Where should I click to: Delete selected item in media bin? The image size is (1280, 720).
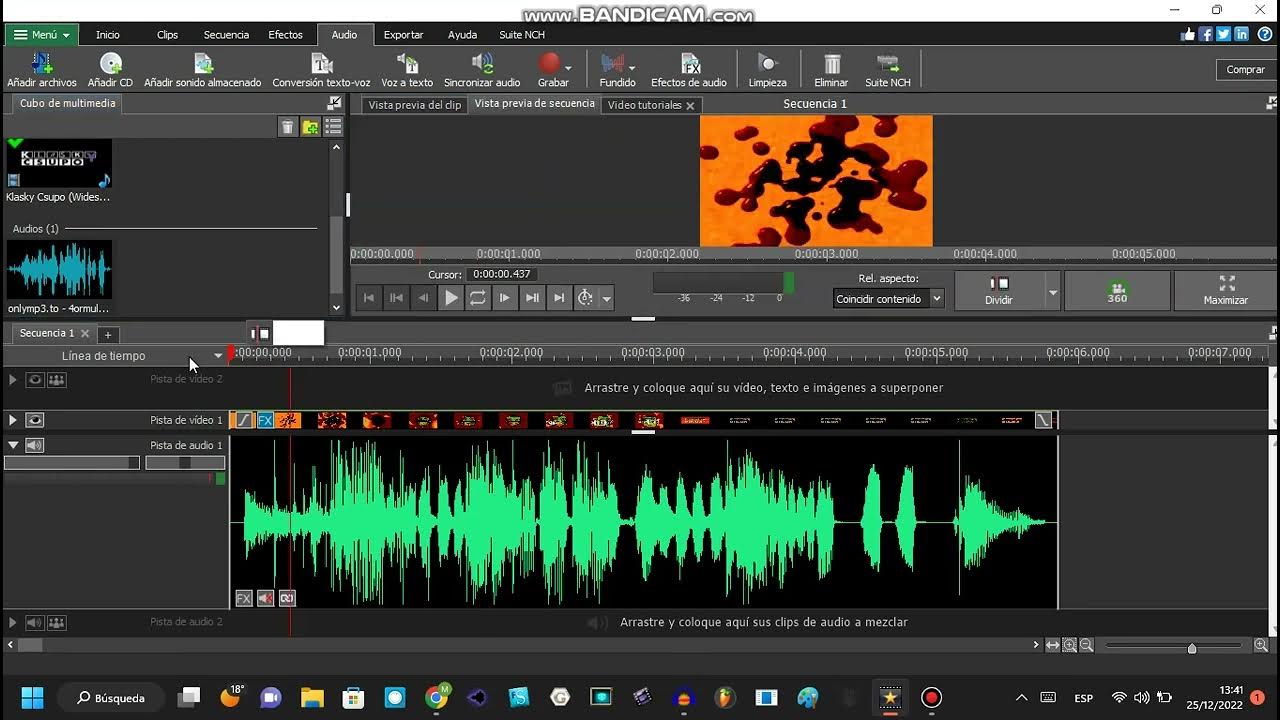coord(287,127)
